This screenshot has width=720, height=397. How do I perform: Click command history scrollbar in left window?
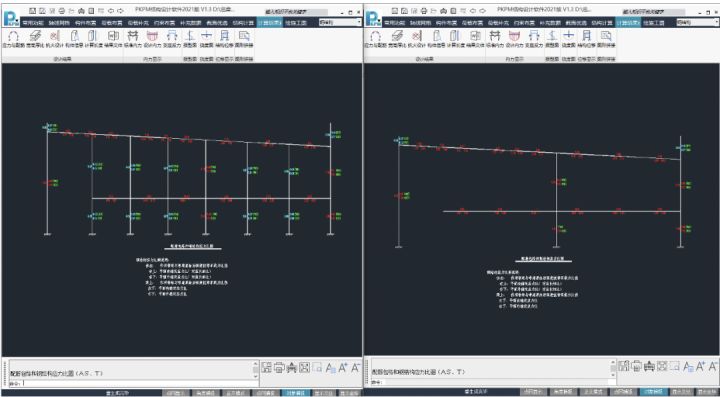[255, 369]
